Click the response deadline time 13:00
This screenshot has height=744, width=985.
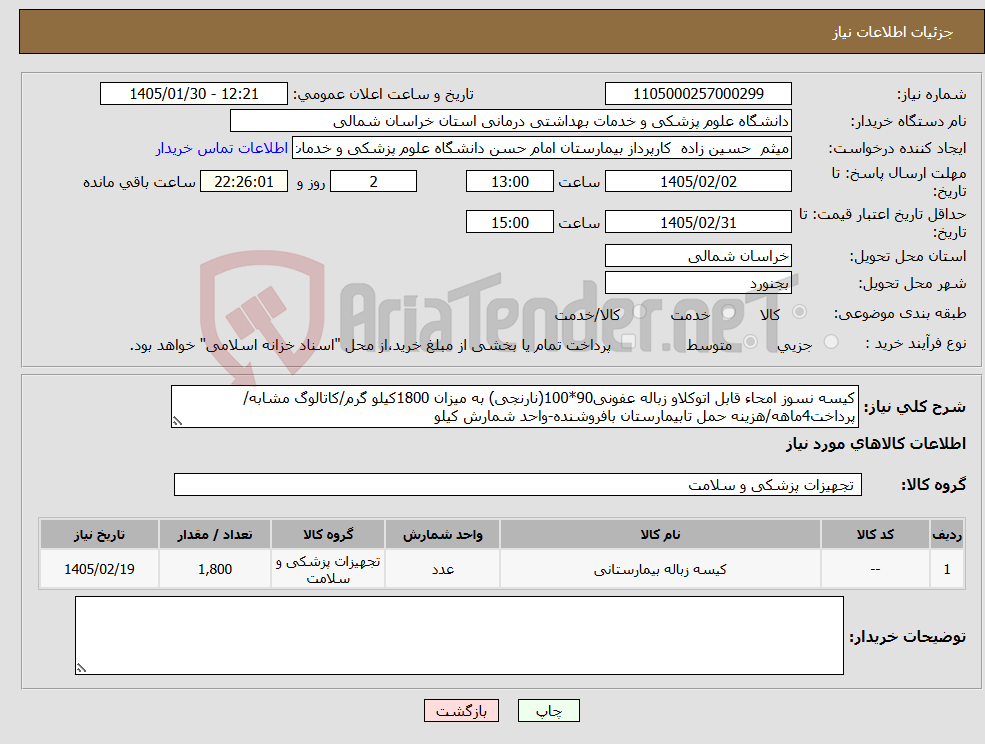(x=509, y=182)
